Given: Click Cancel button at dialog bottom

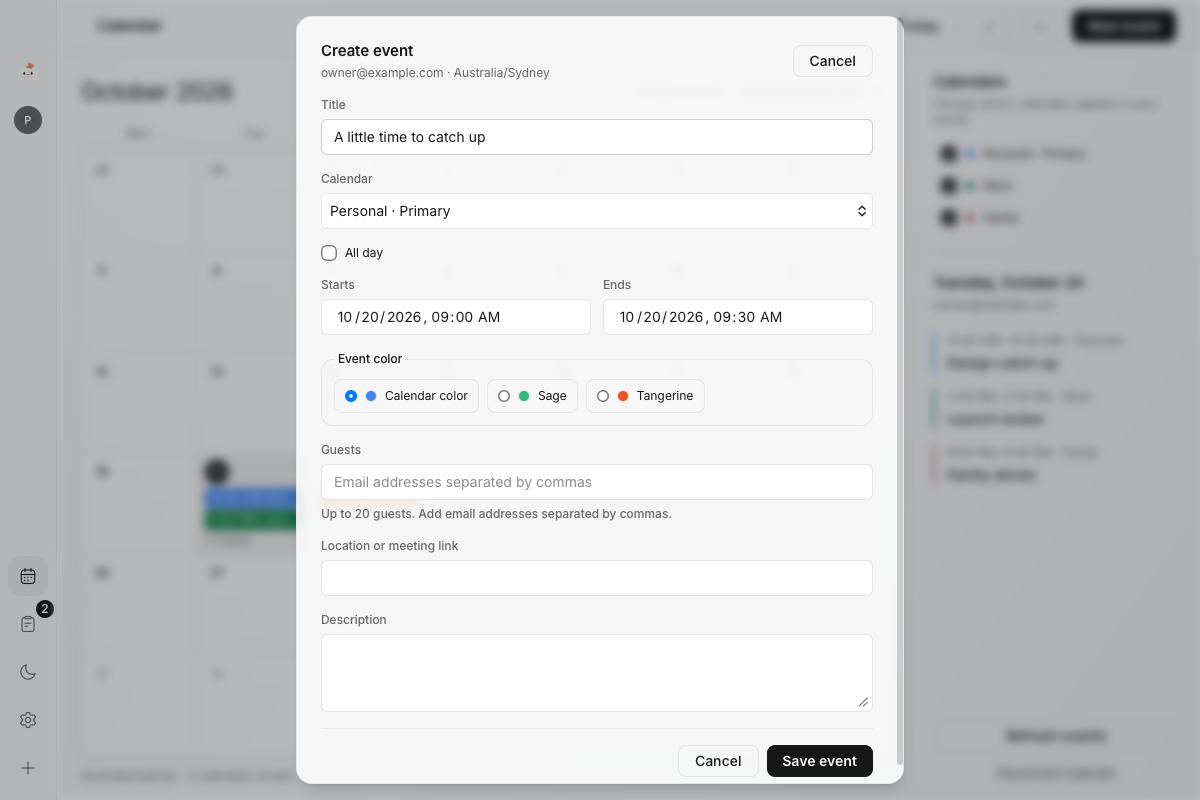Looking at the screenshot, I should (x=718, y=761).
